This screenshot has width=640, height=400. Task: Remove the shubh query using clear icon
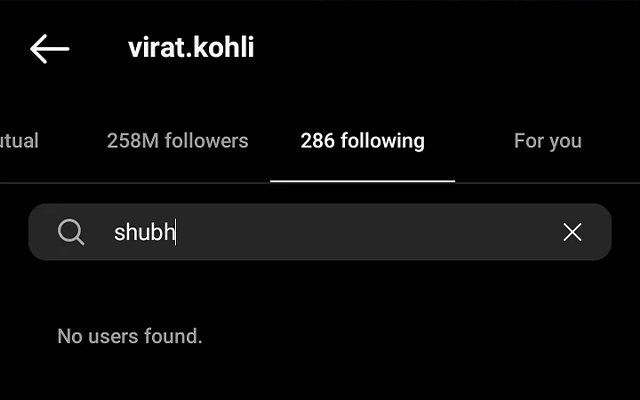tap(572, 232)
